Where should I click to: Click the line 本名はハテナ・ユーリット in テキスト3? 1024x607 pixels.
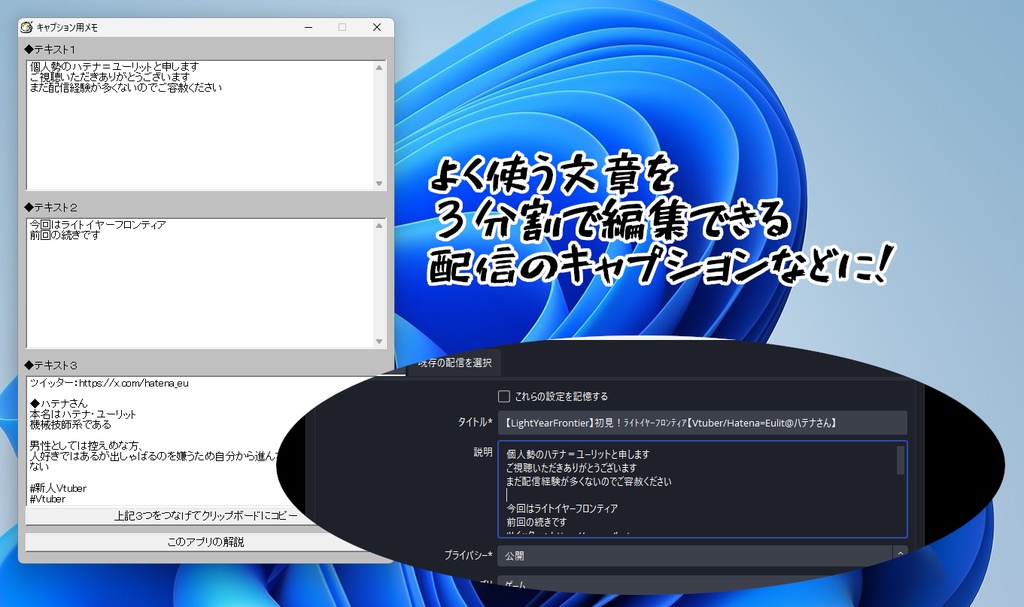83,414
